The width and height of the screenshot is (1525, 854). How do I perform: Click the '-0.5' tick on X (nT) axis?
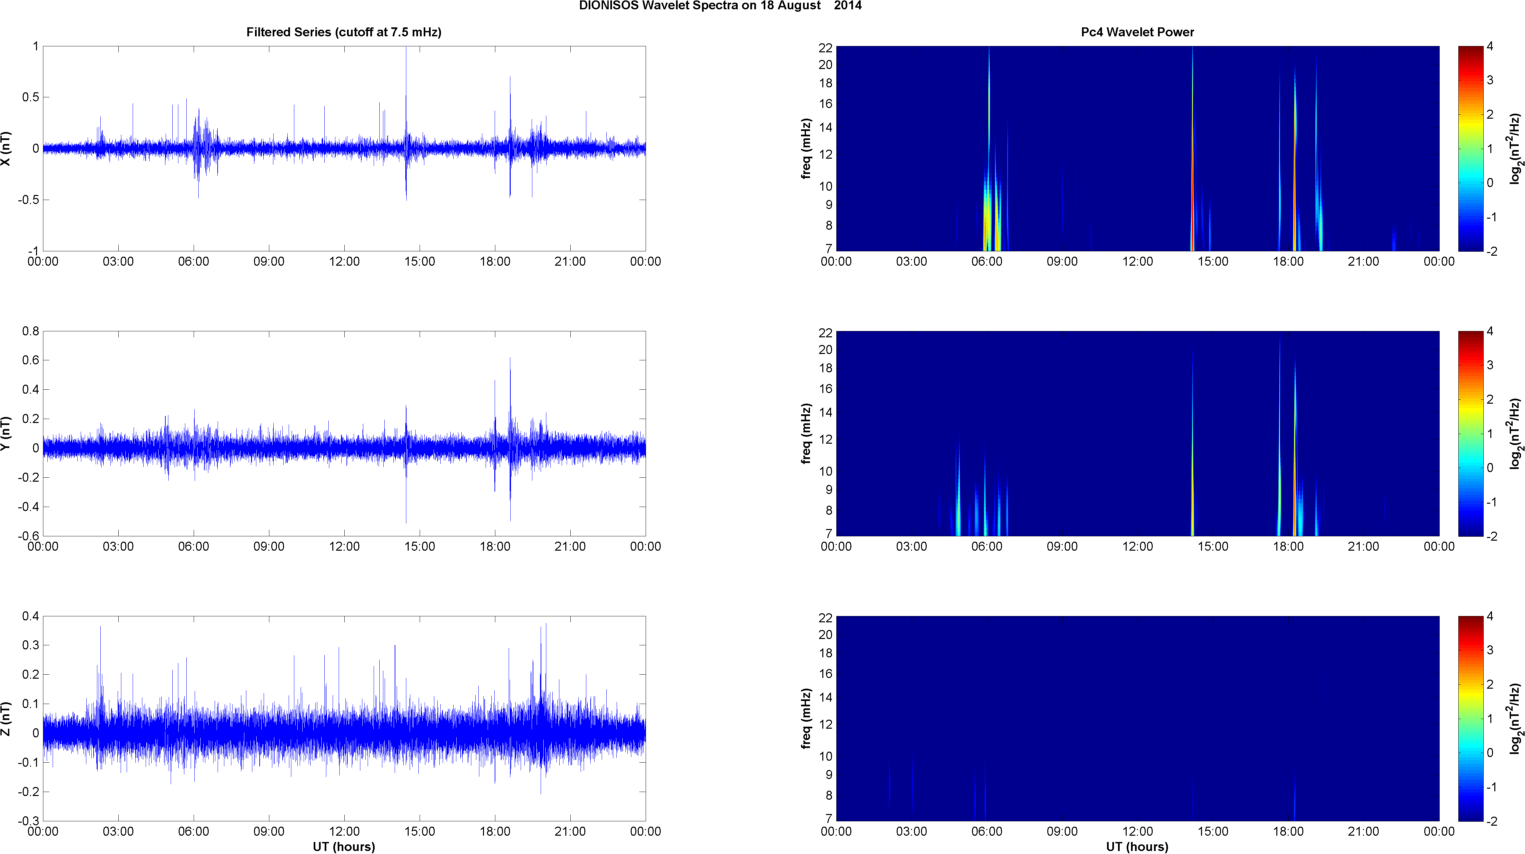tap(28, 200)
